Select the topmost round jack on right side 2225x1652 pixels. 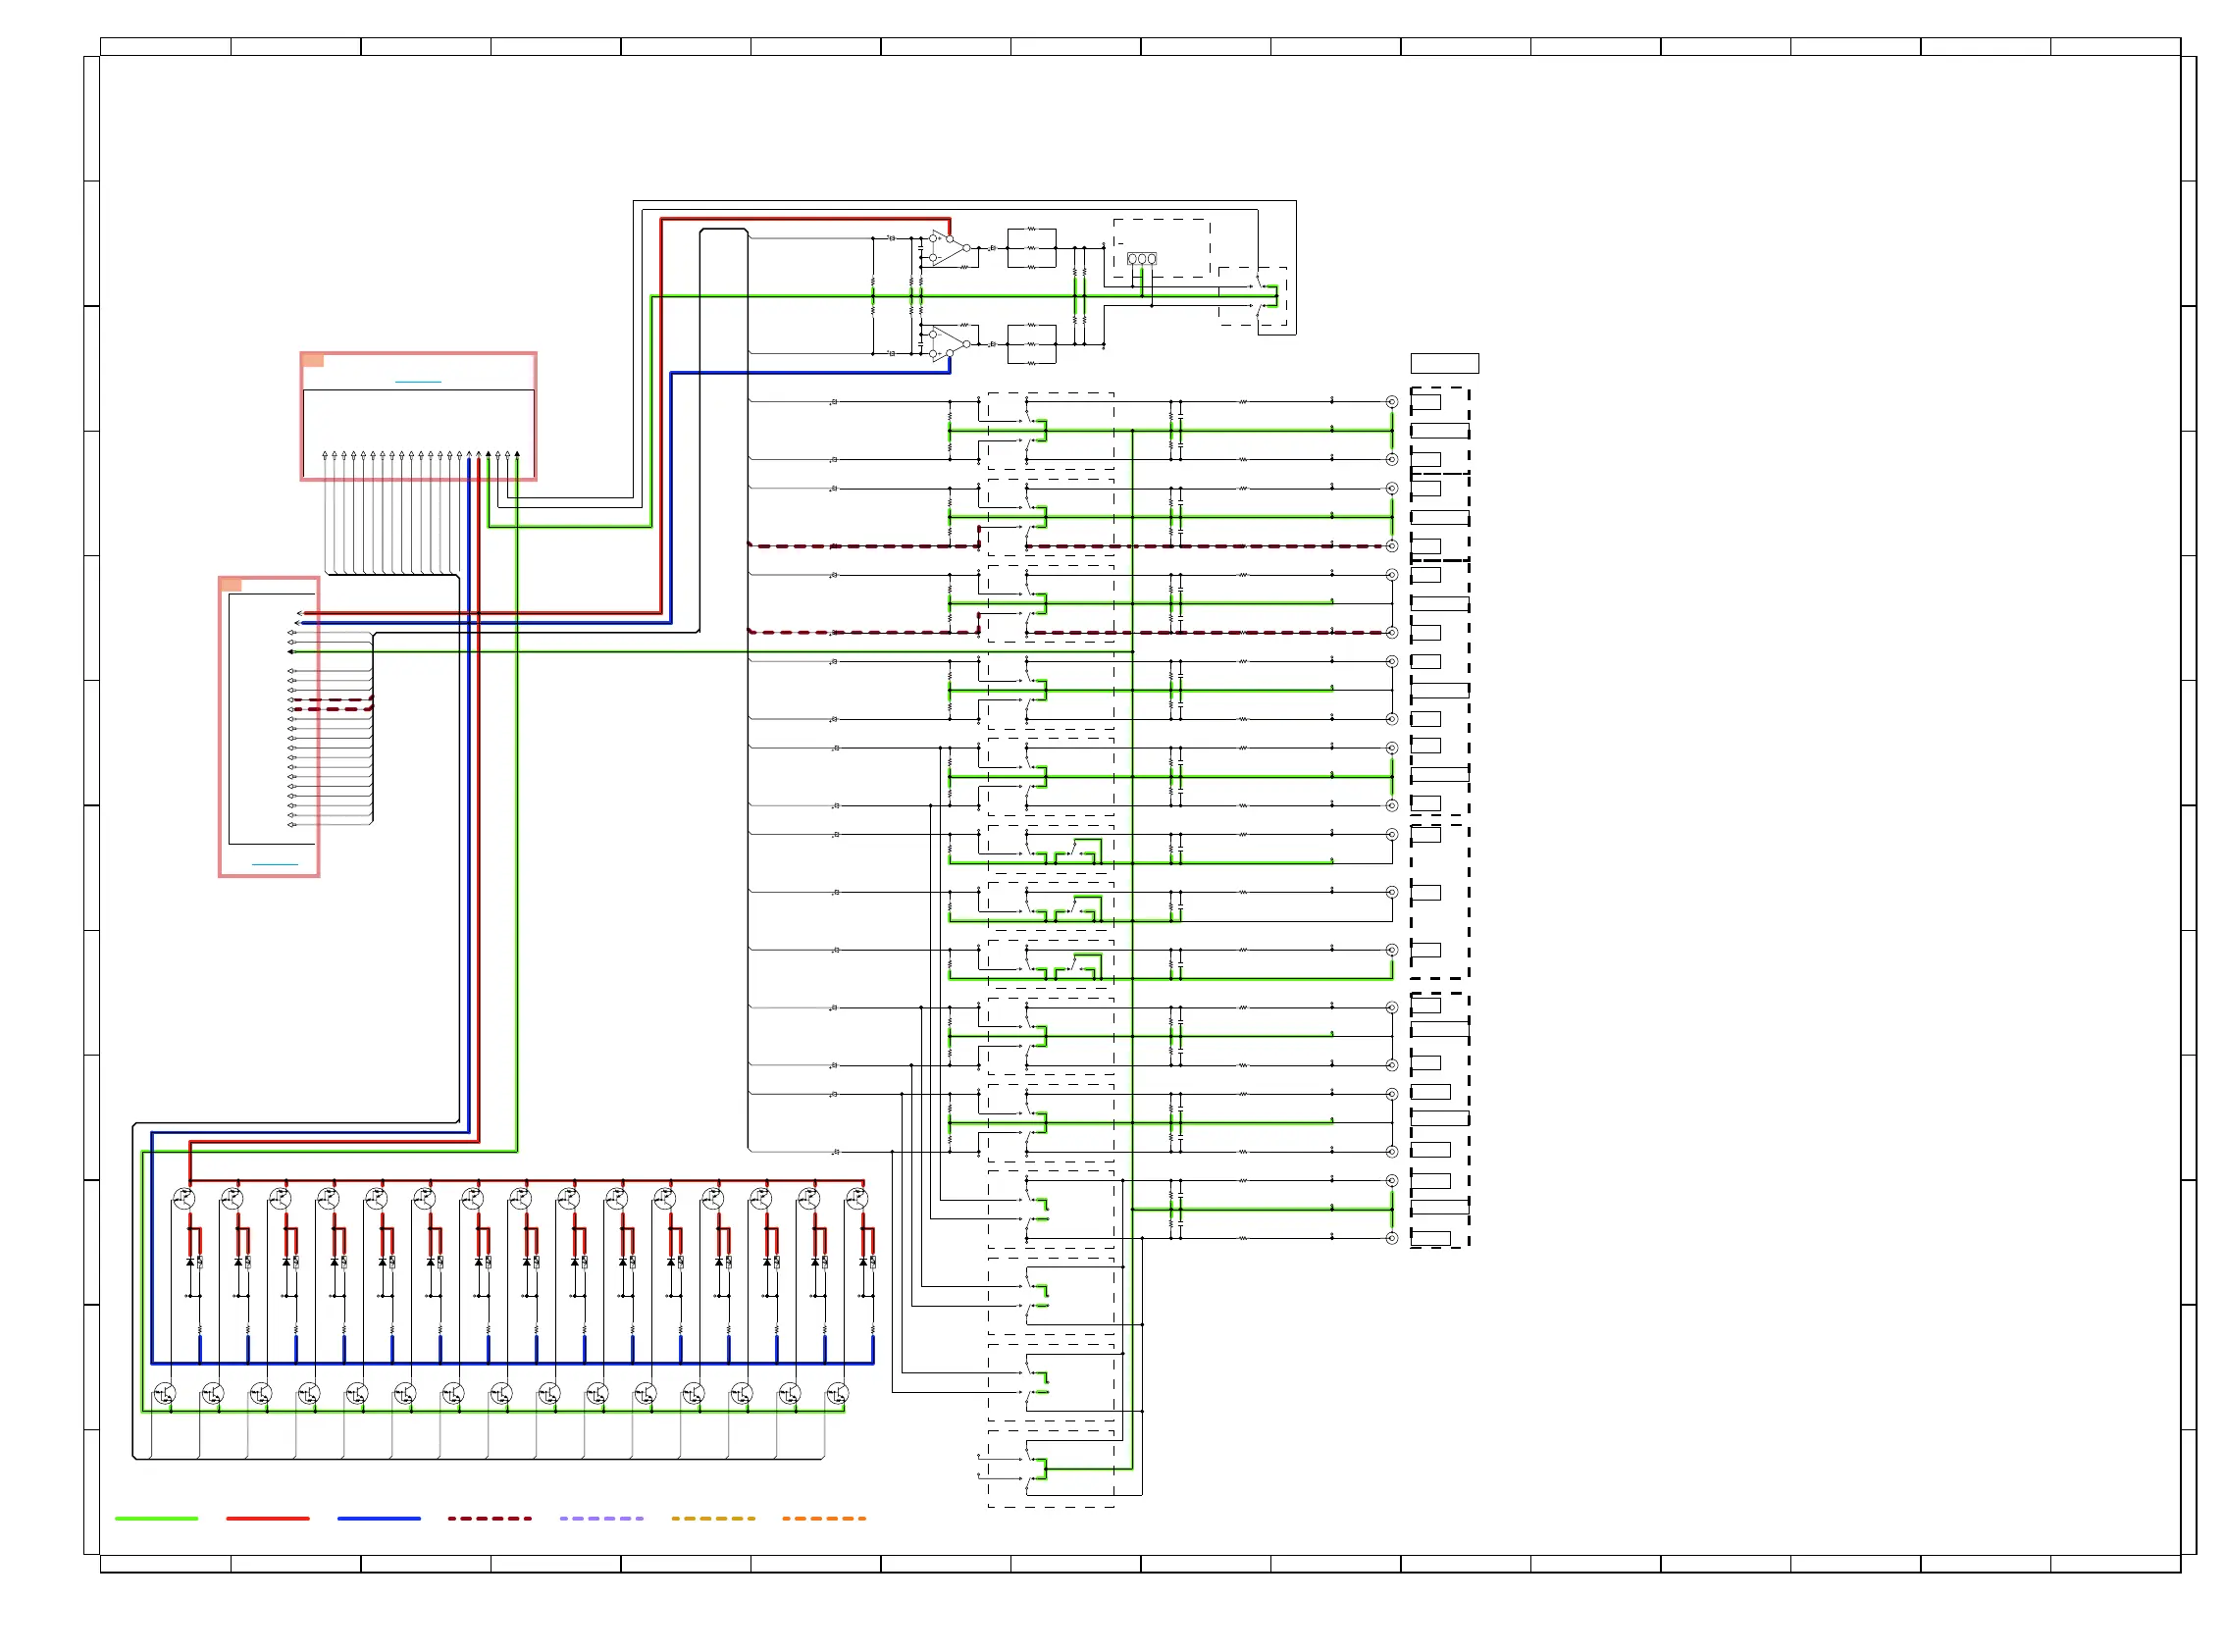1391,402
